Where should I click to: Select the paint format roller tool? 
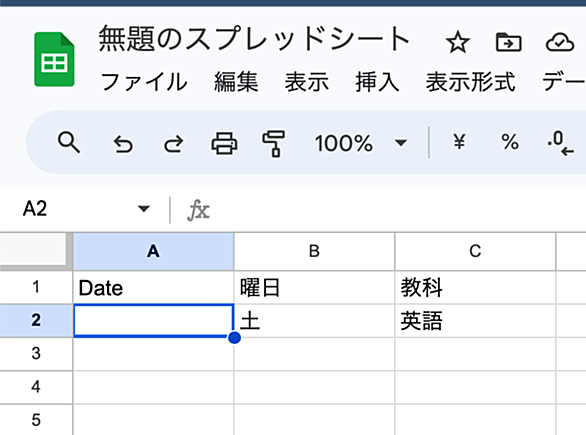(x=274, y=144)
